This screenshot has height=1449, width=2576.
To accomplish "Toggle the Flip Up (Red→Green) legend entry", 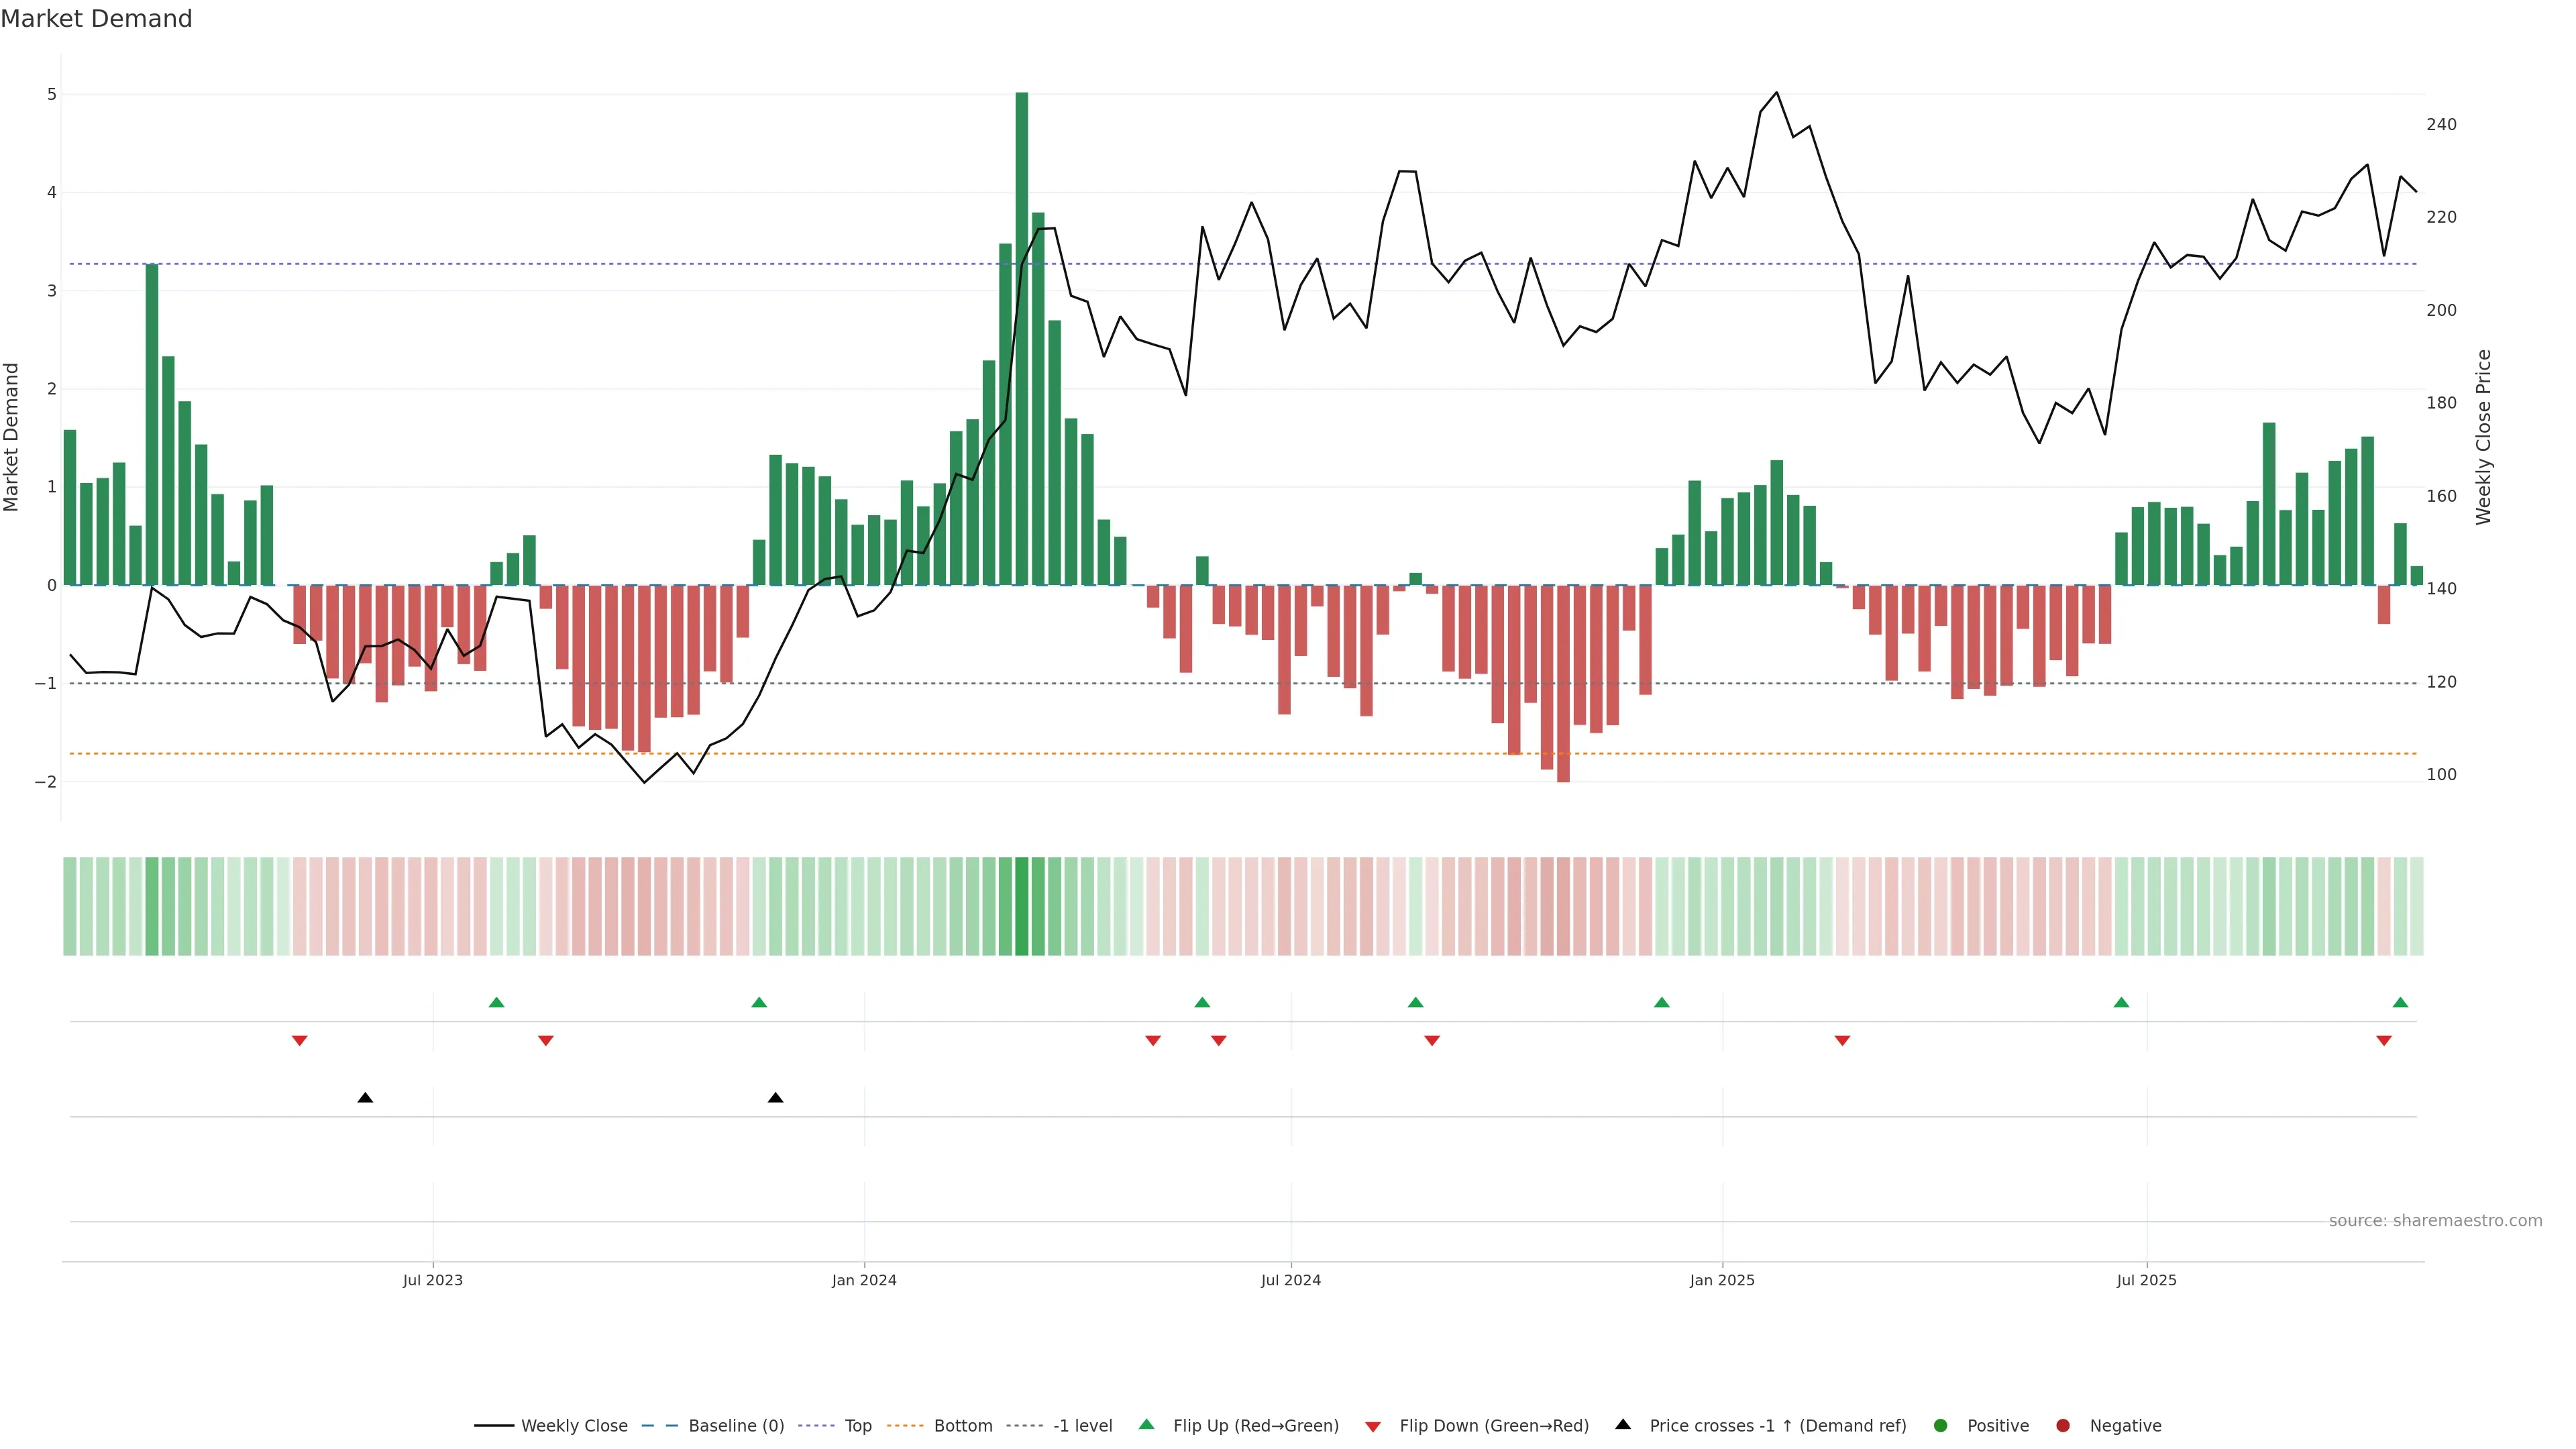I will tap(1255, 1426).
